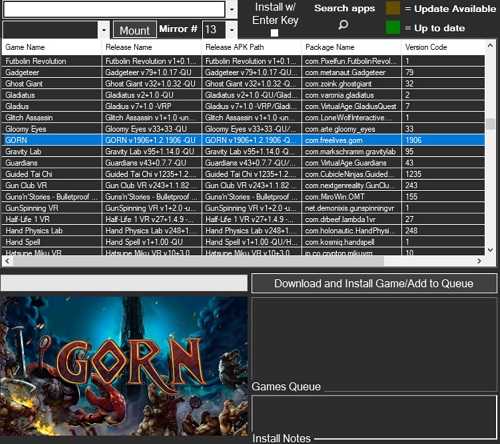Open the dropdown left of Mount button

pos(104,30)
